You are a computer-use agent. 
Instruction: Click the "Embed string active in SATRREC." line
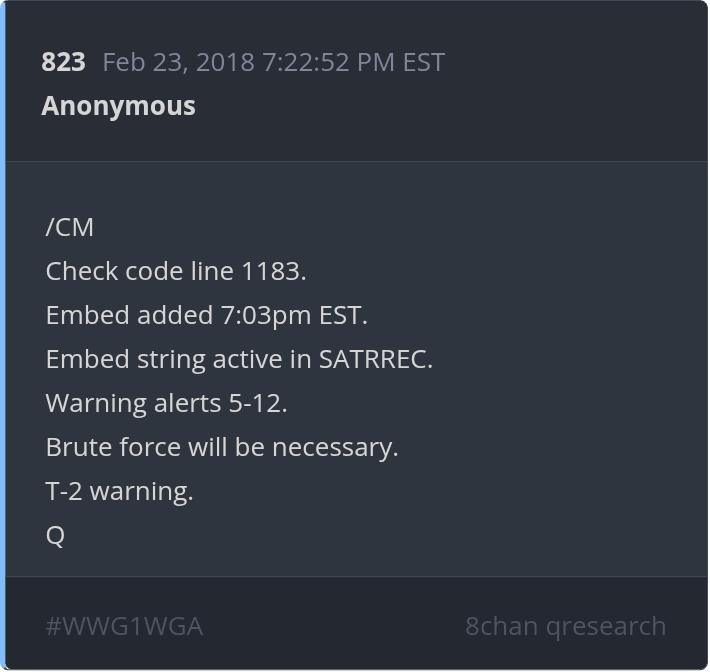coord(239,359)
